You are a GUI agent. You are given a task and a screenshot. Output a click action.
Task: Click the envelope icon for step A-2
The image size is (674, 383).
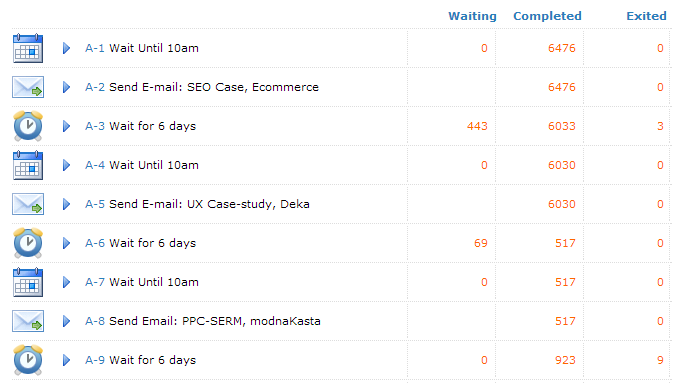click(28, 87)
